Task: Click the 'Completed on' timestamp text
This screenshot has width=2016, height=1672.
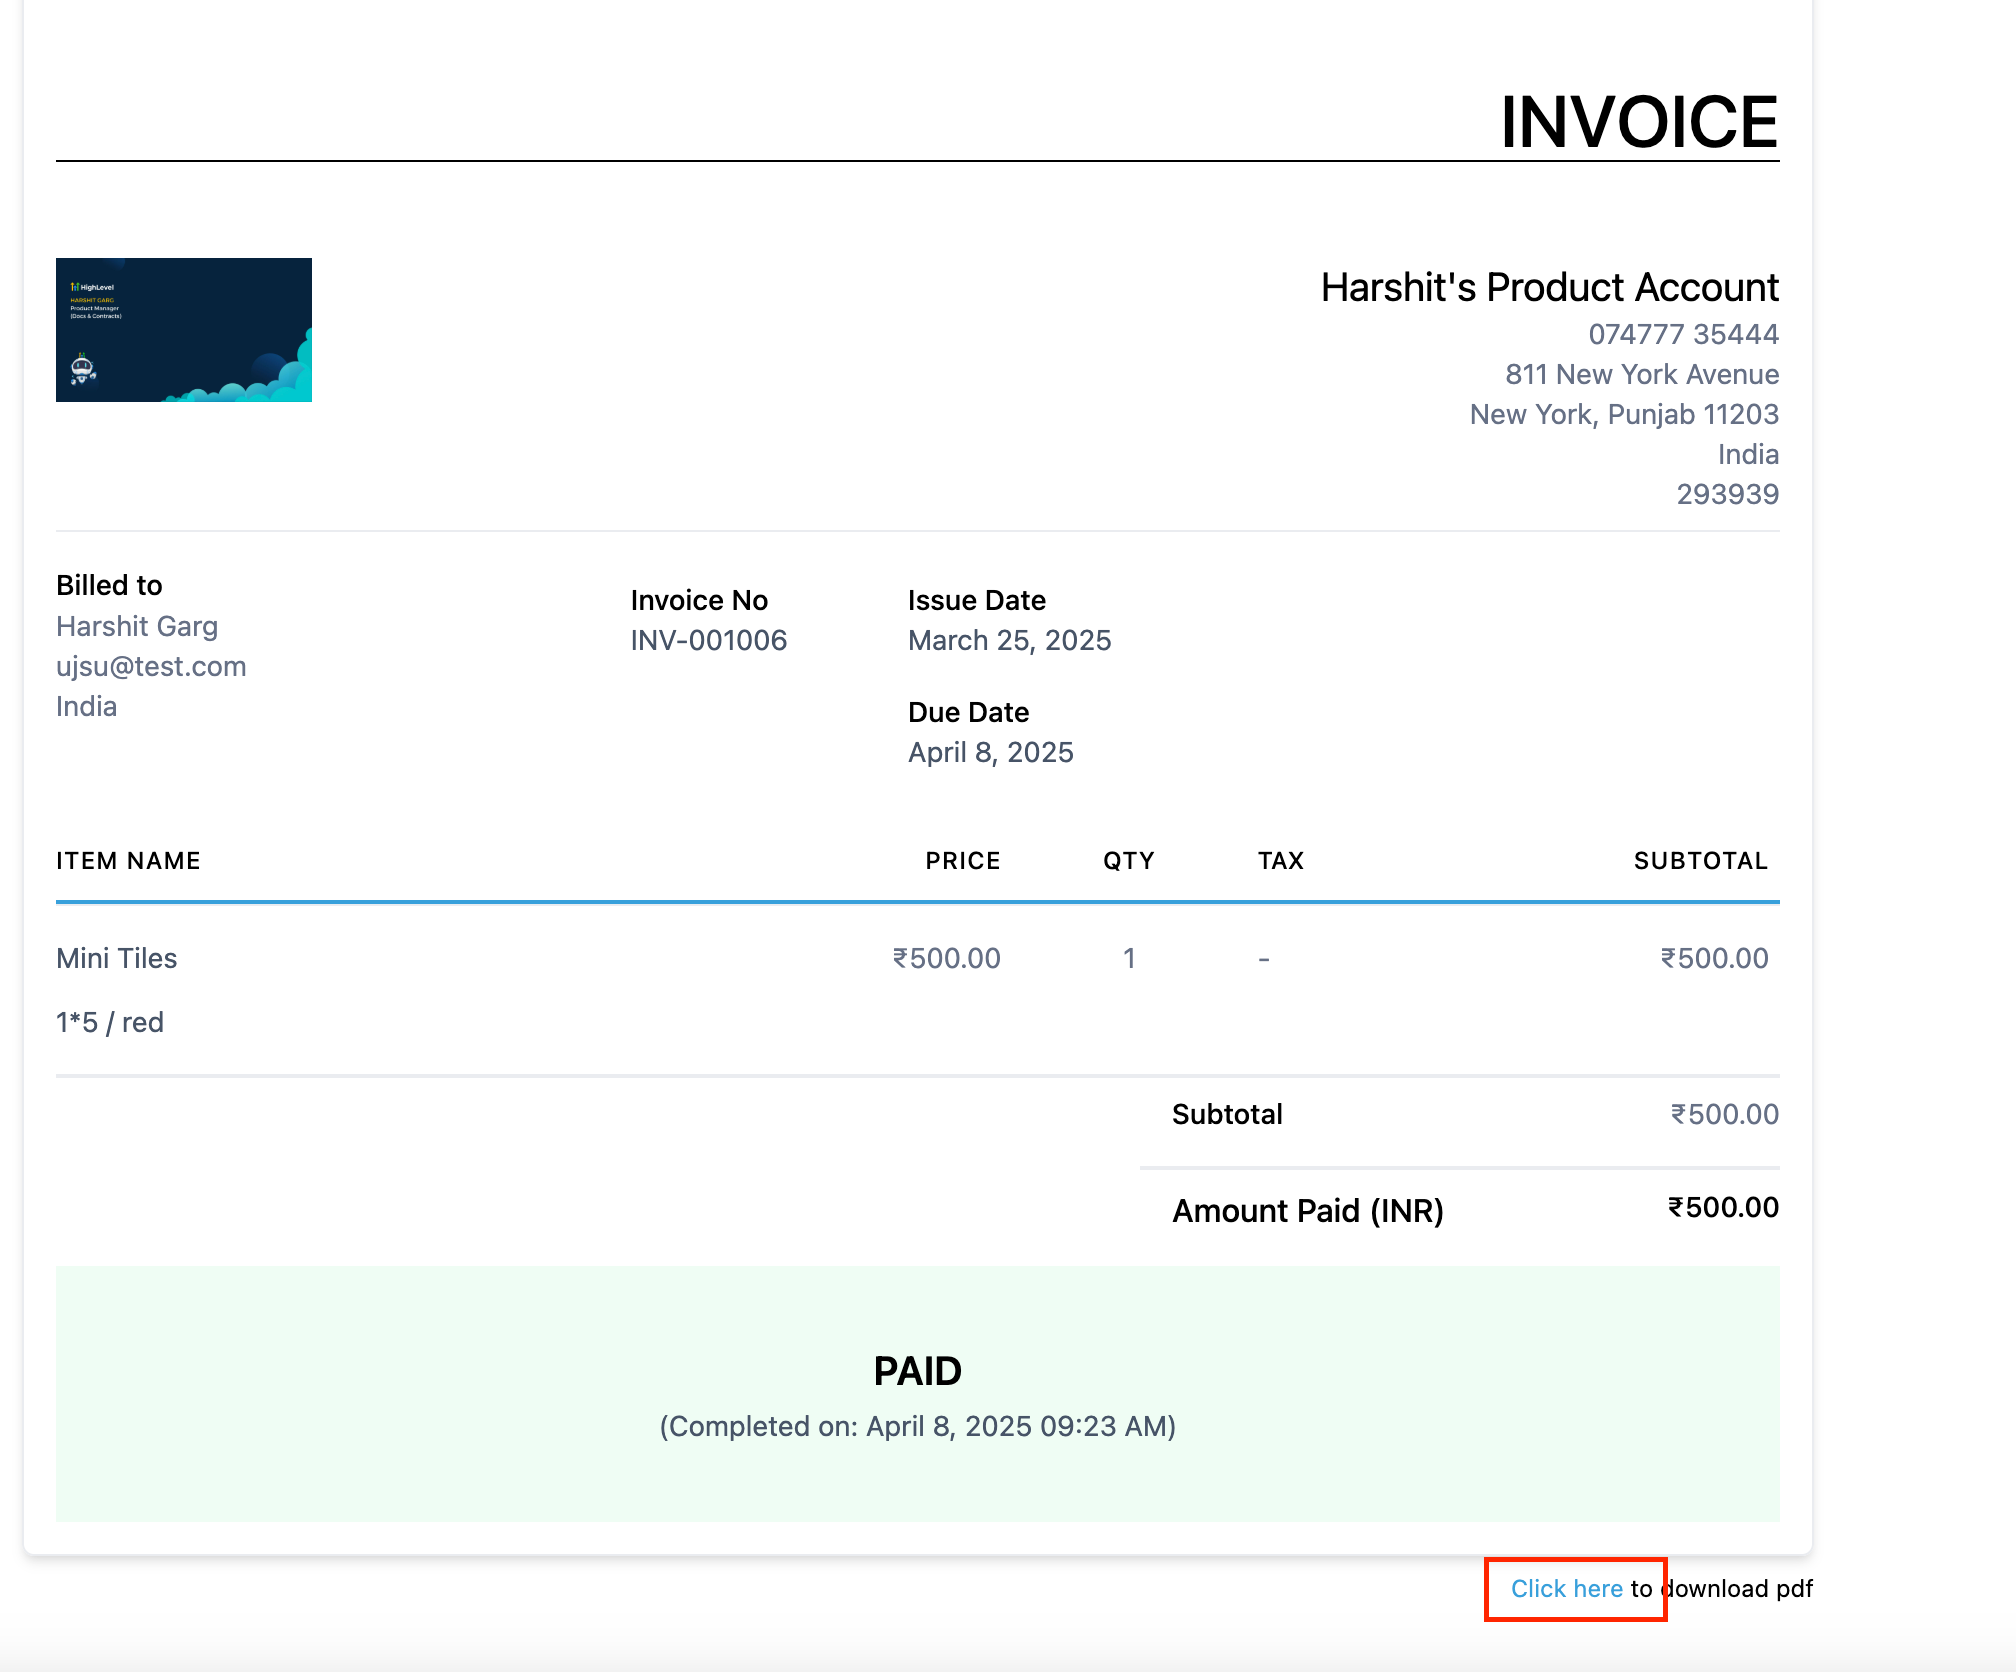Action: [x=917, y=1426]
